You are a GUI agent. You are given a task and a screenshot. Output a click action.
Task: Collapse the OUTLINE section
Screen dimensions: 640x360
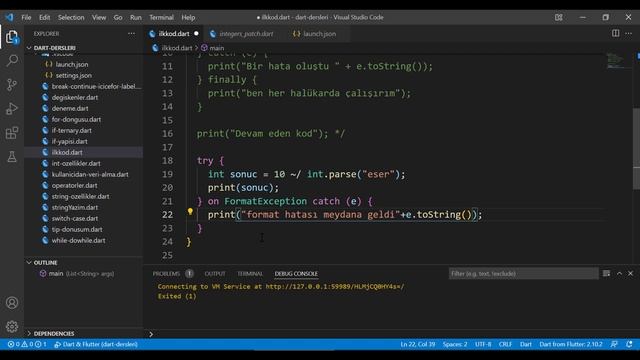[45, 262]
